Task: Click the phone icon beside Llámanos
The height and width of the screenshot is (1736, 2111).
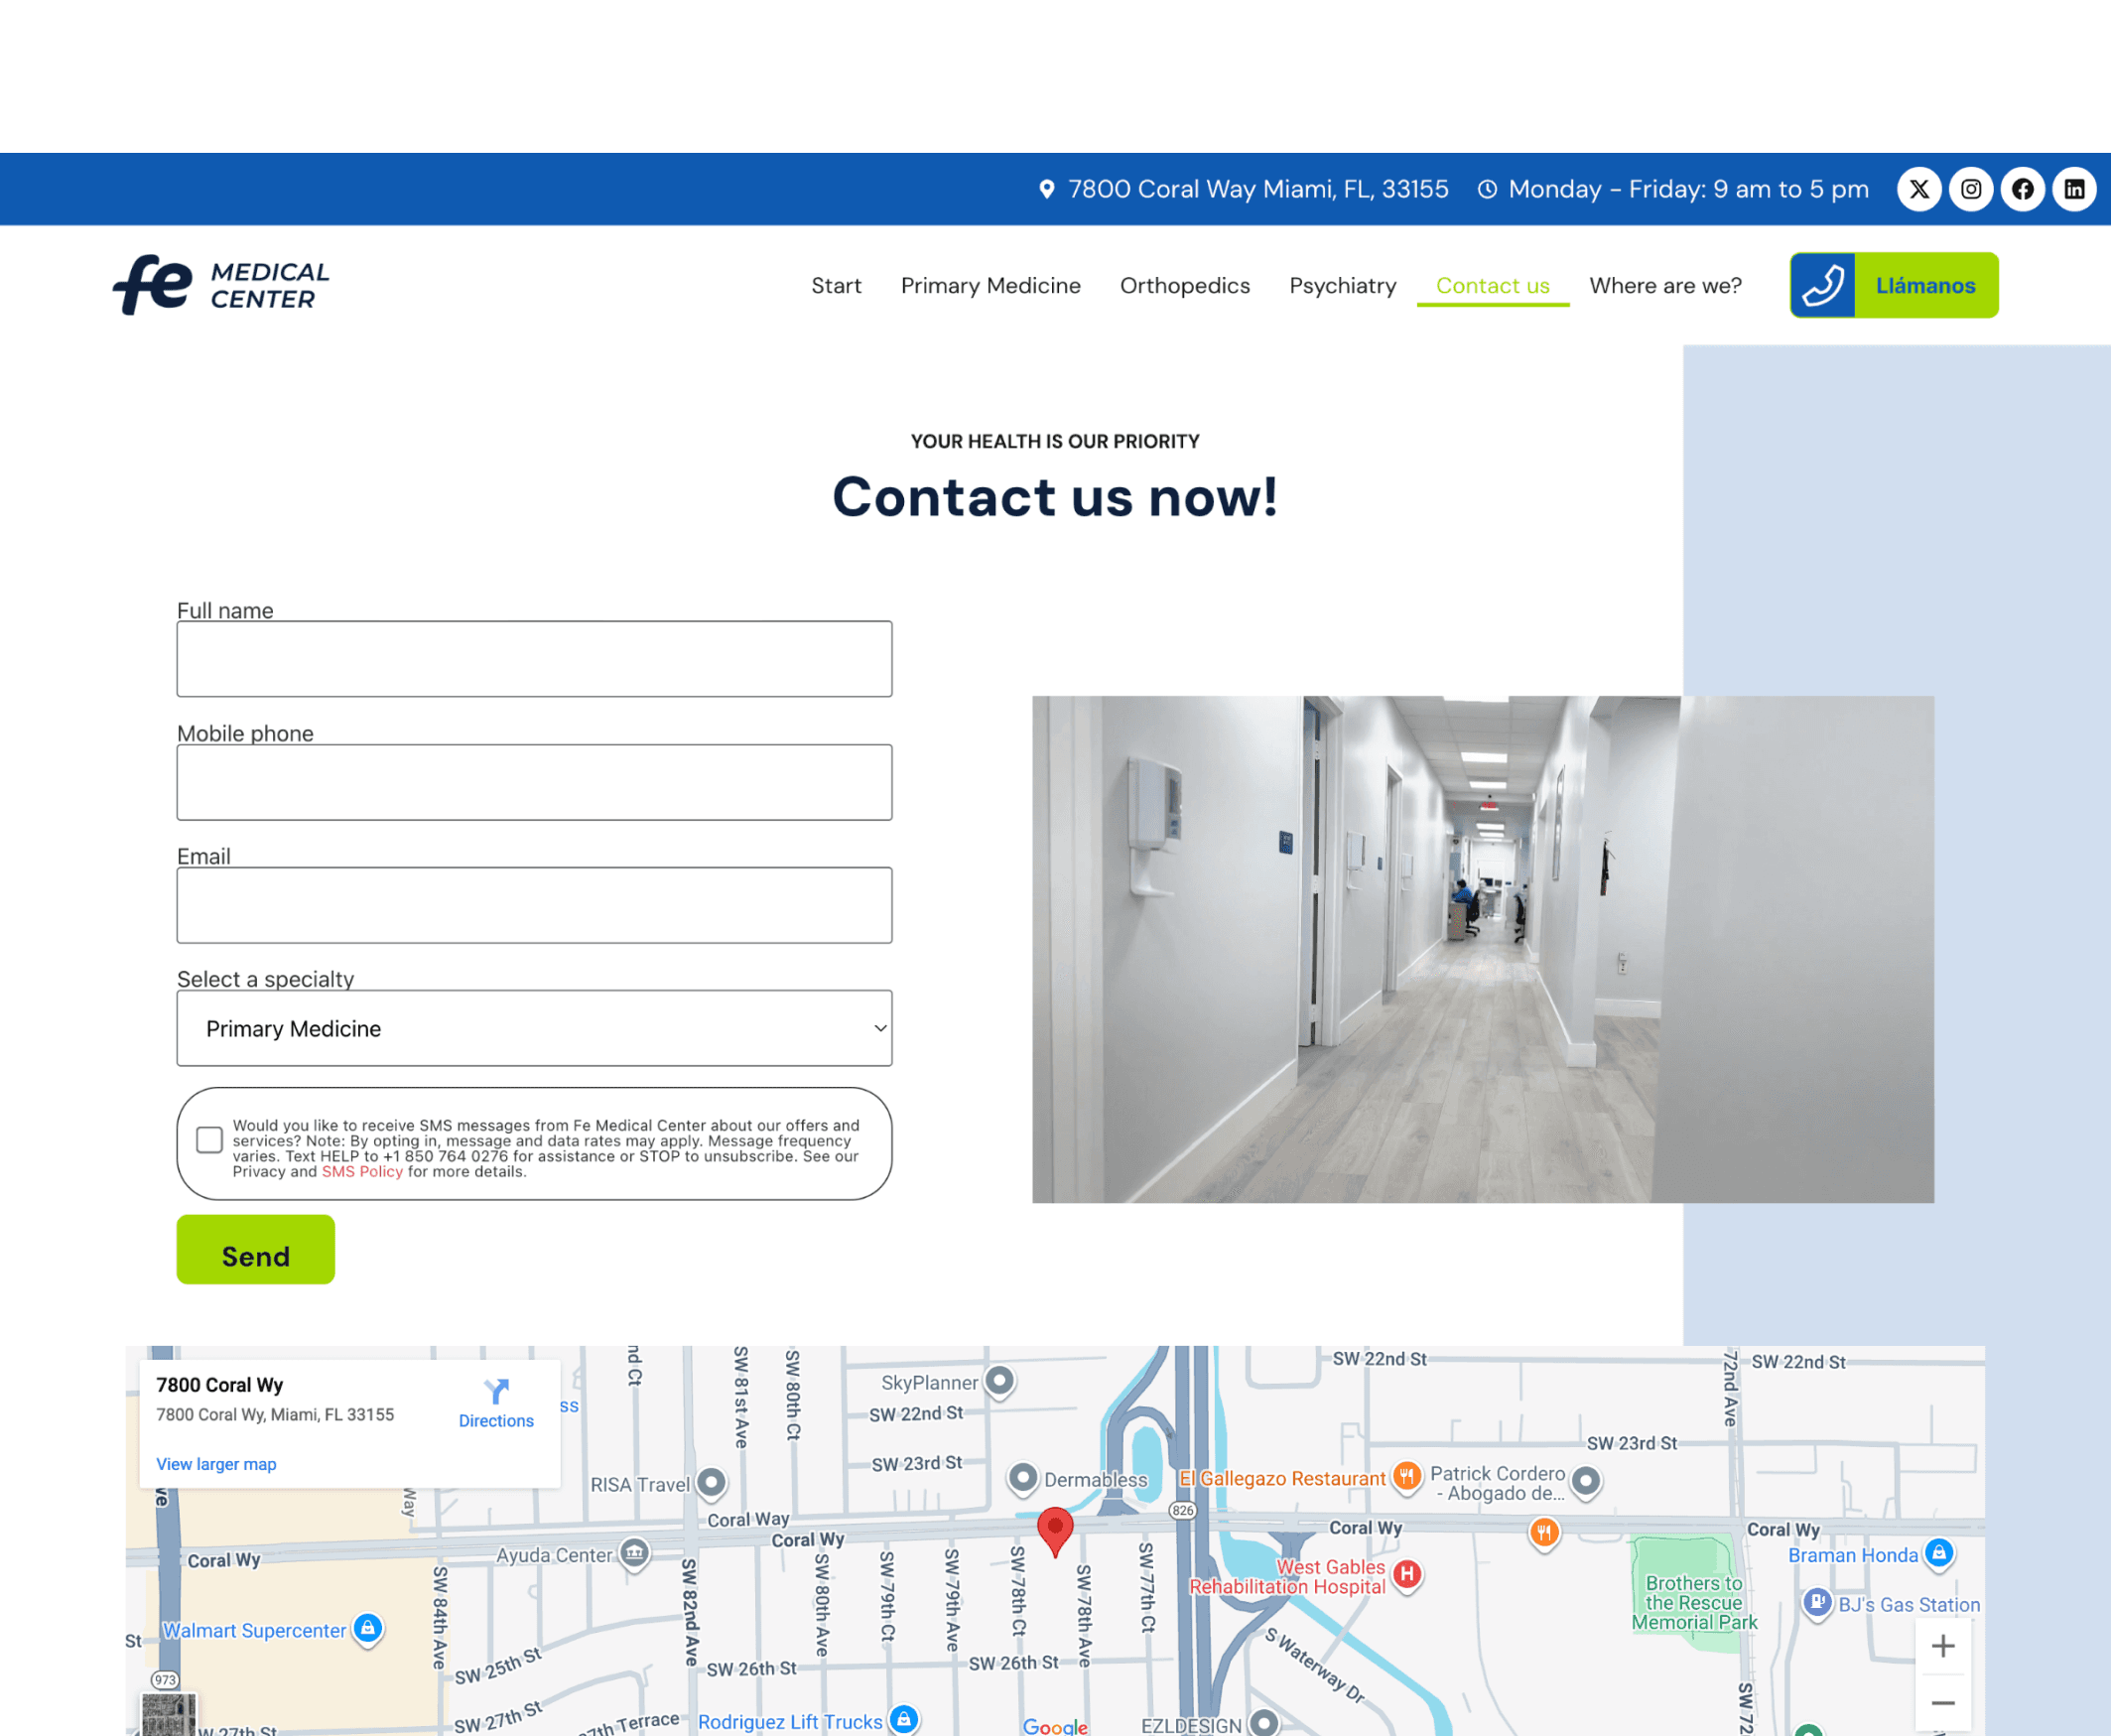Action: point(1822,285)
